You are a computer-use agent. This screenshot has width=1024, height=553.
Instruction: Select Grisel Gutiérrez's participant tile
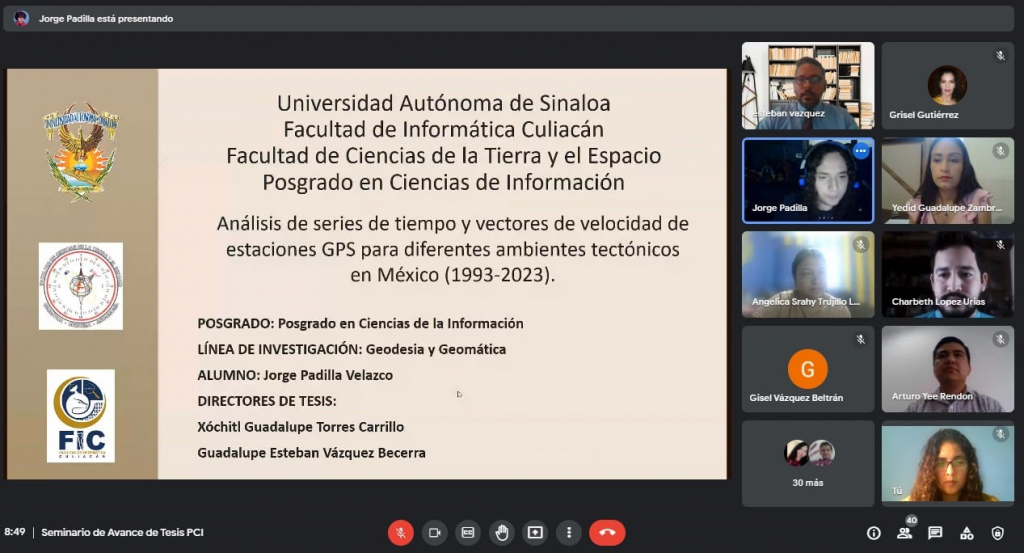pos(948,86)
